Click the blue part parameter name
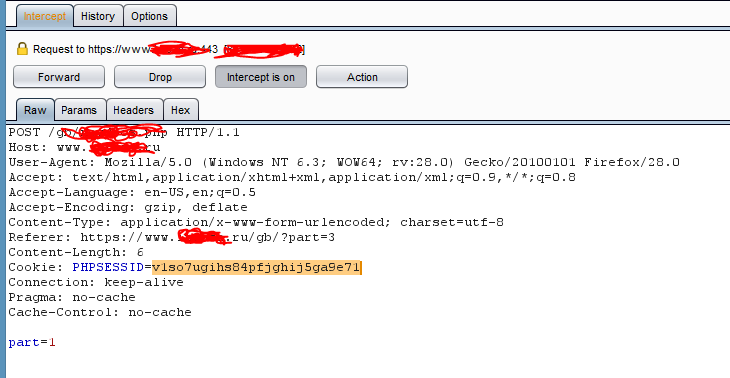 click(24, 343)
